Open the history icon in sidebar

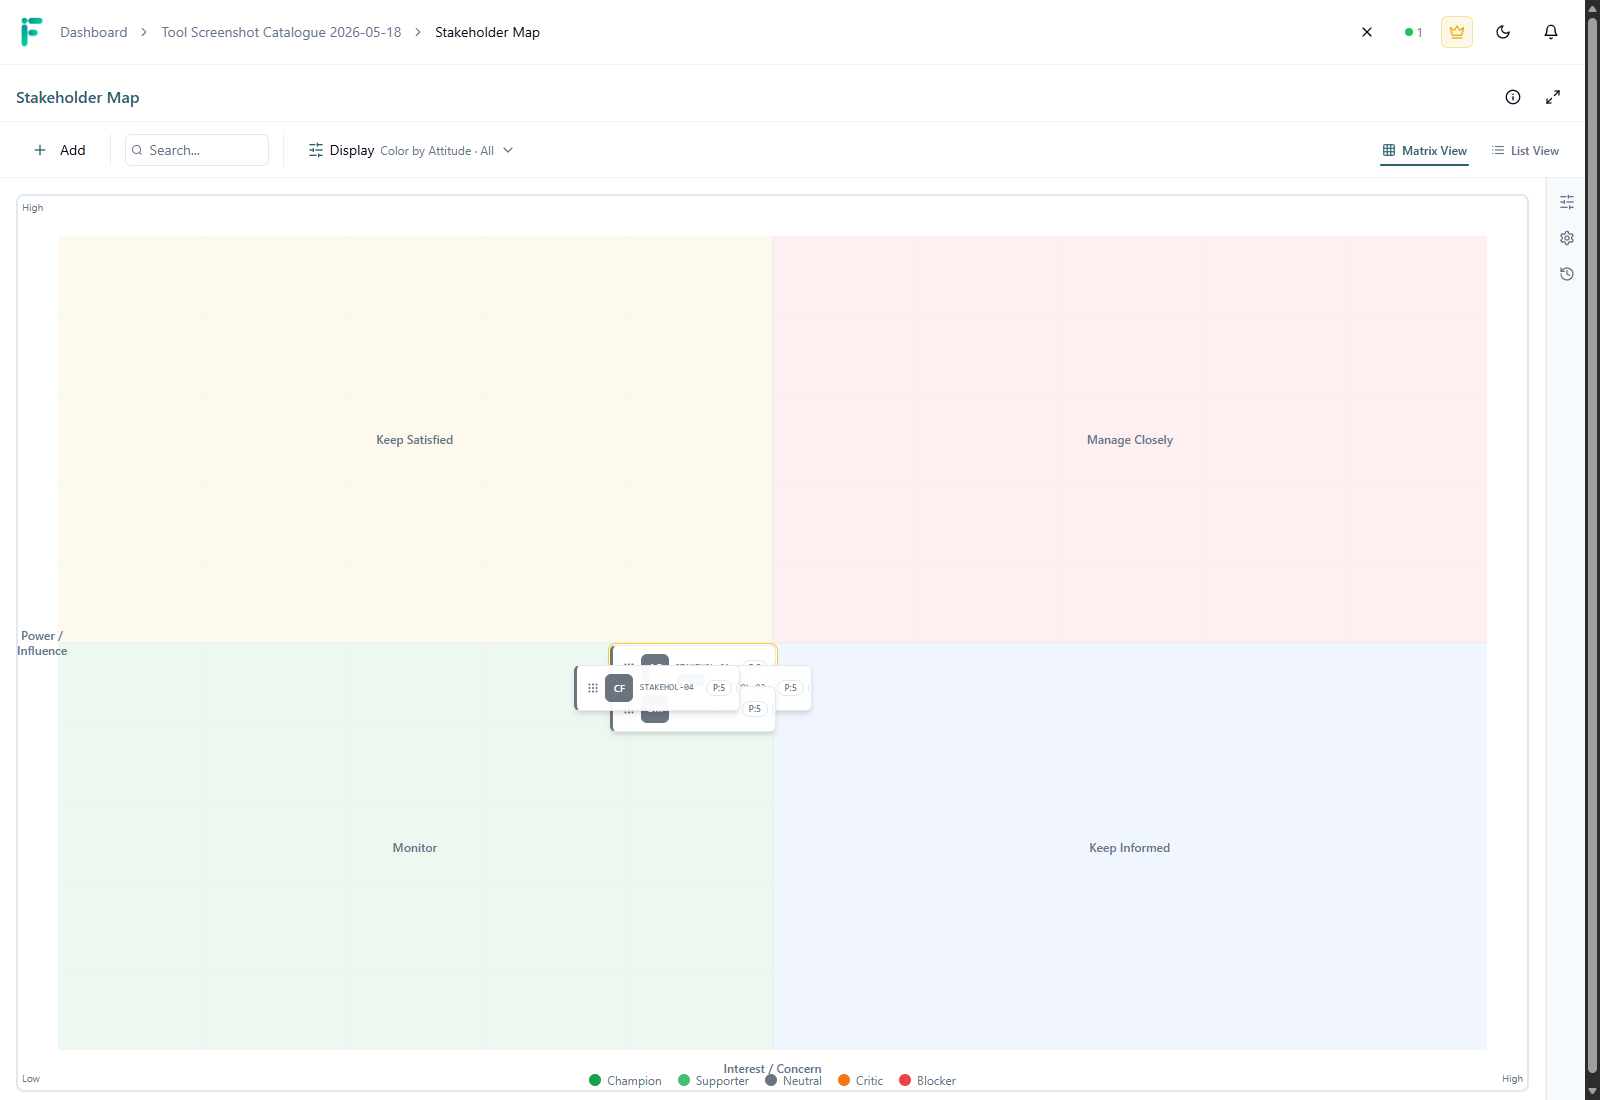(x=1567, y=274)
